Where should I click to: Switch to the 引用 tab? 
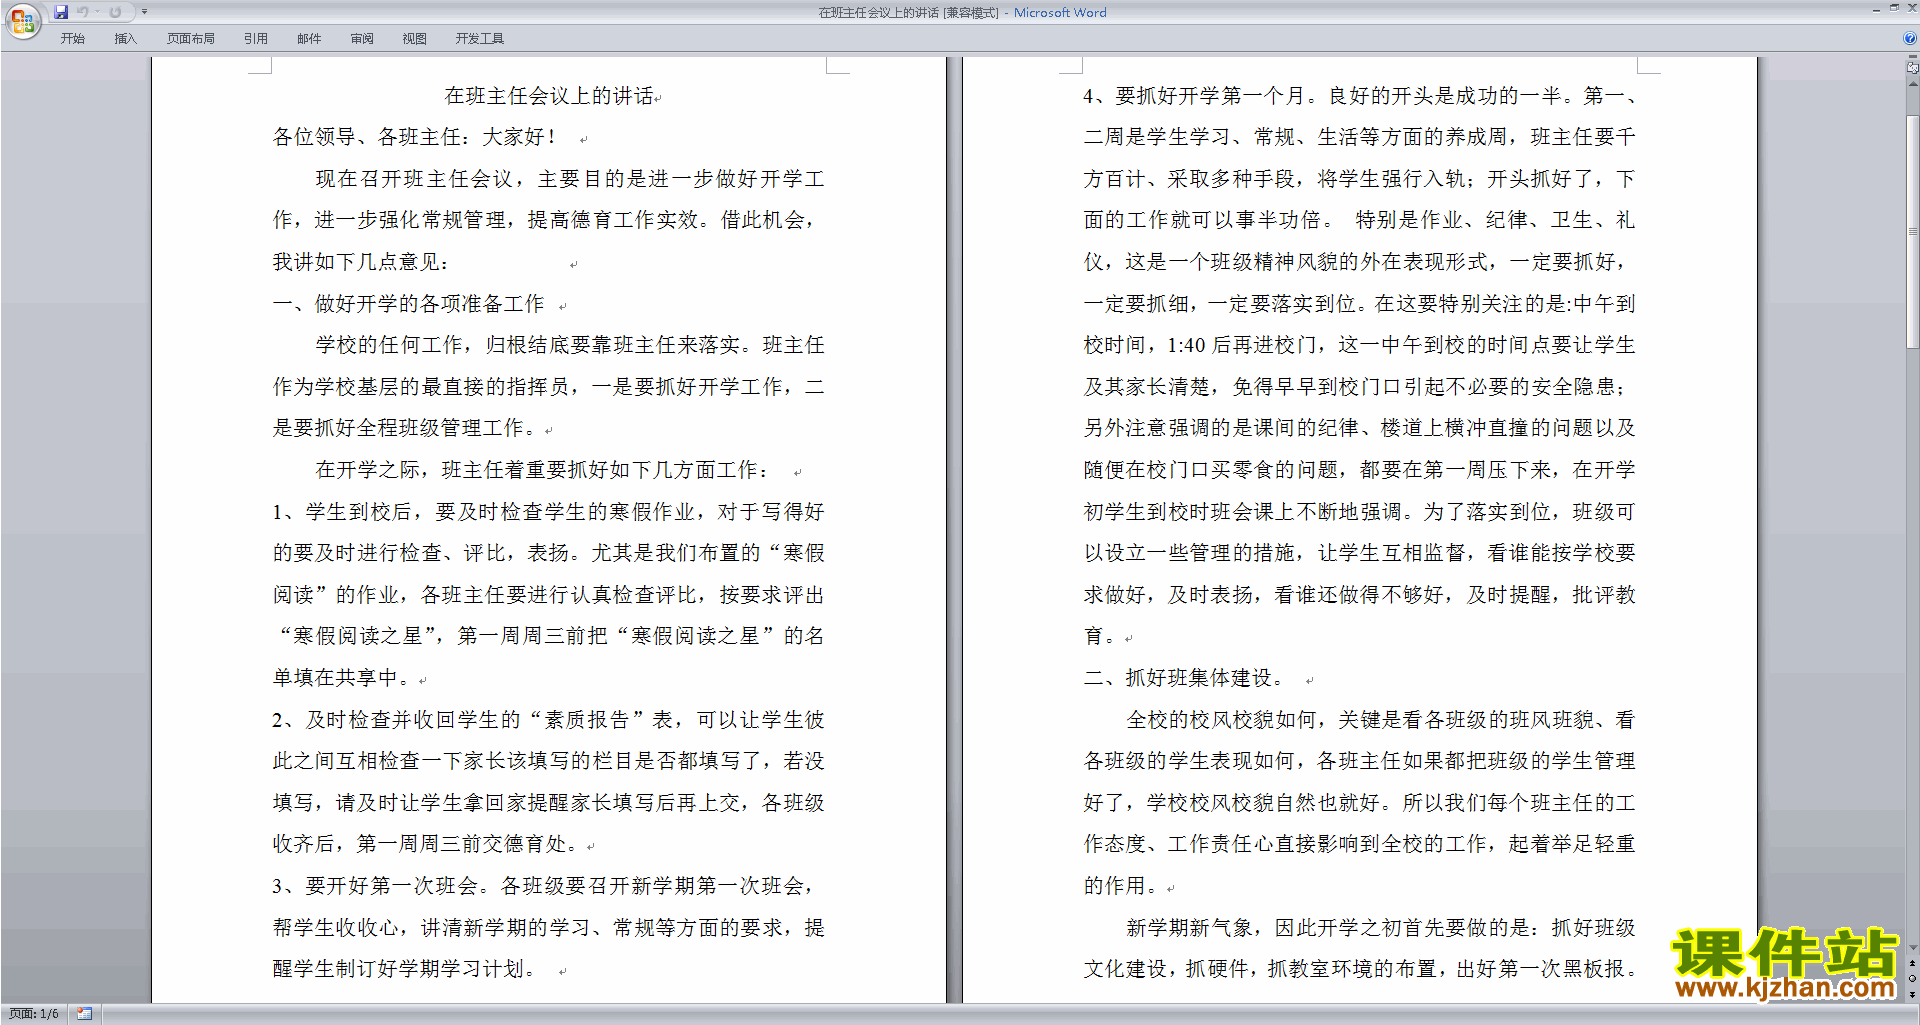[256, 39]
